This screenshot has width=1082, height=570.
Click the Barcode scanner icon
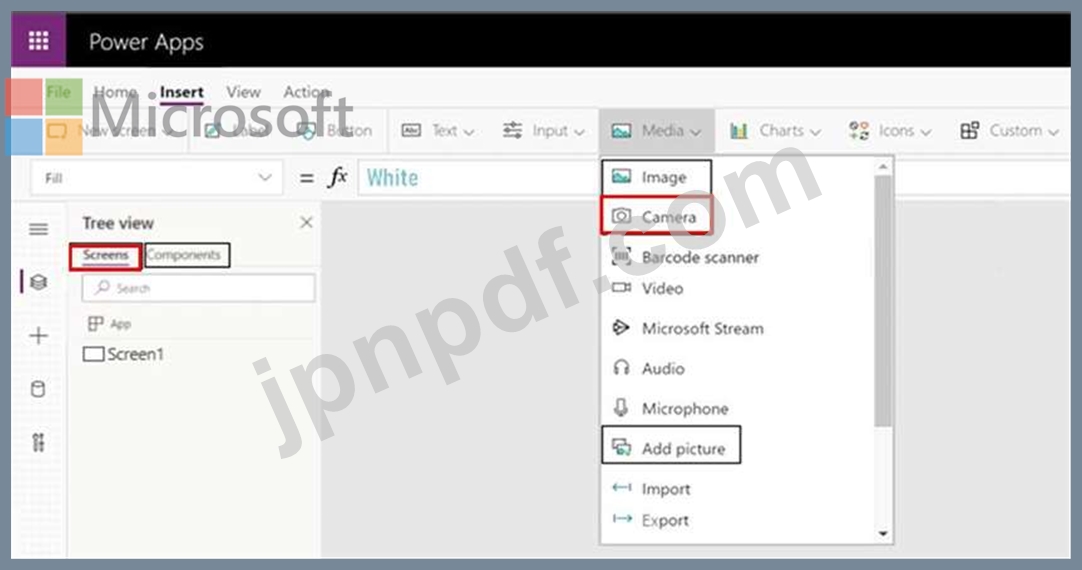pos(621,257)
